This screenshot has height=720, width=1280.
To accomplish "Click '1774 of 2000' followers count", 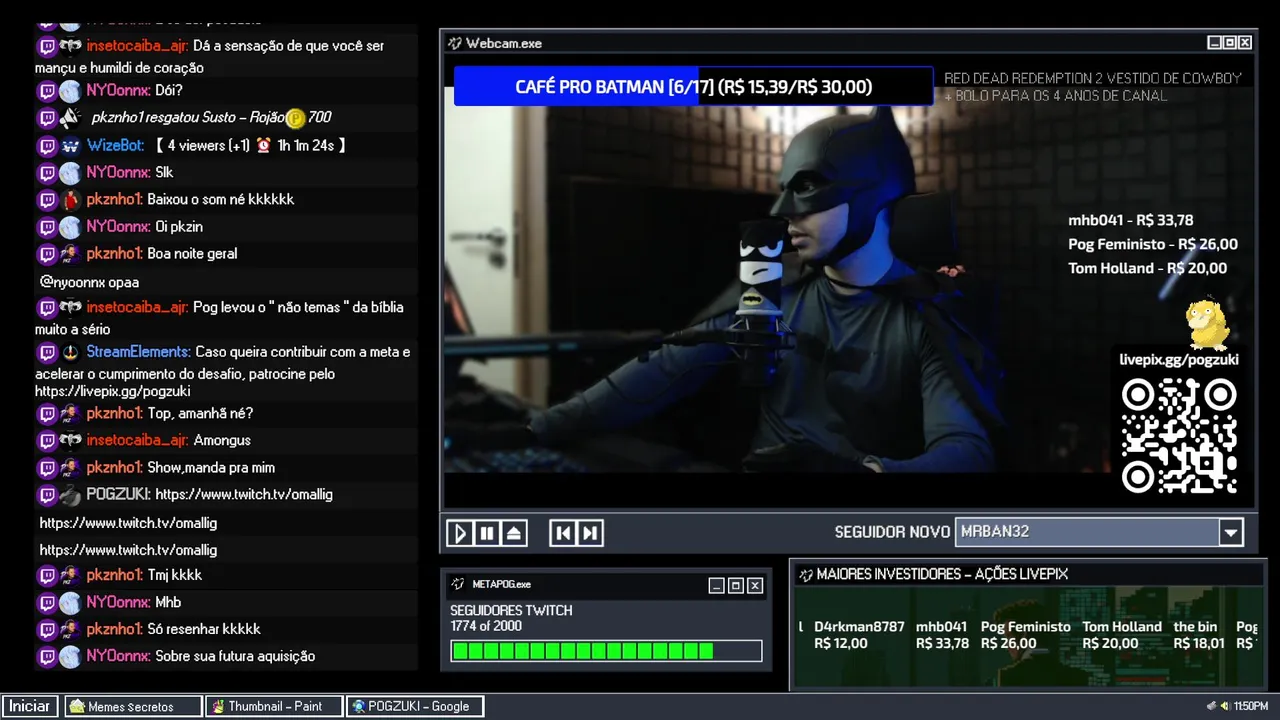I will coord(486,627).
